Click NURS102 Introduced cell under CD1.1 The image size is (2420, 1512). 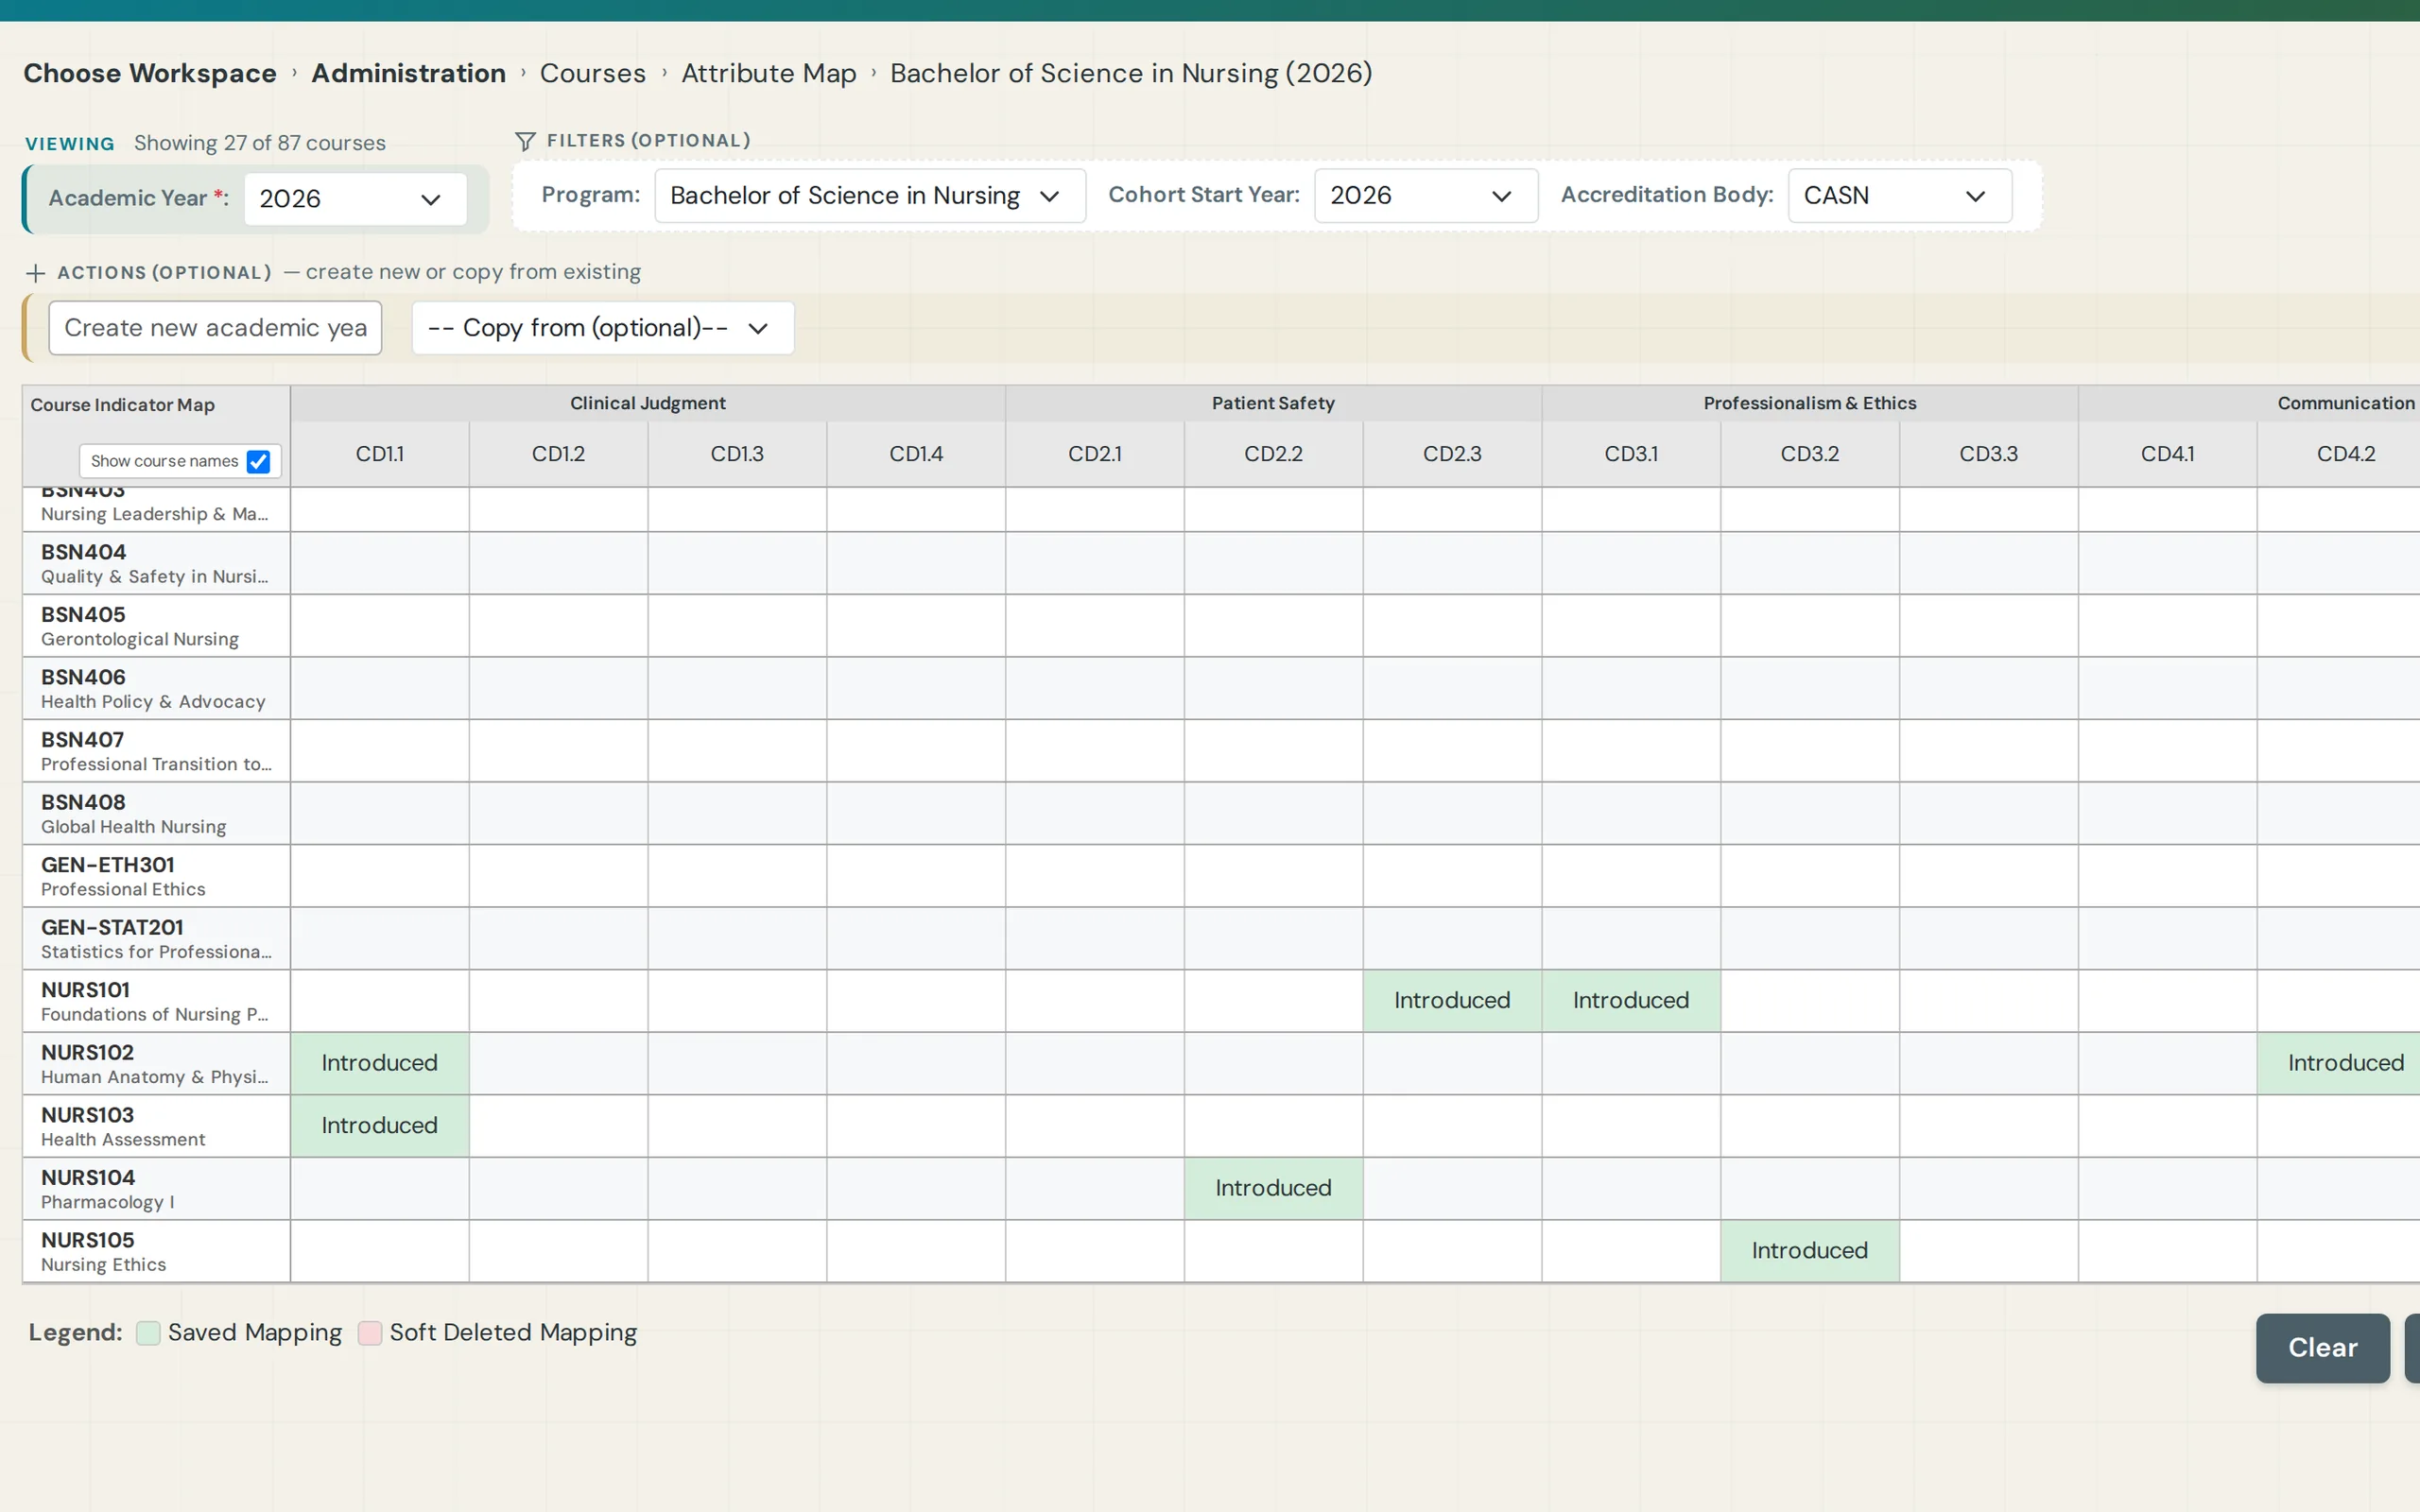point(380,1063)
